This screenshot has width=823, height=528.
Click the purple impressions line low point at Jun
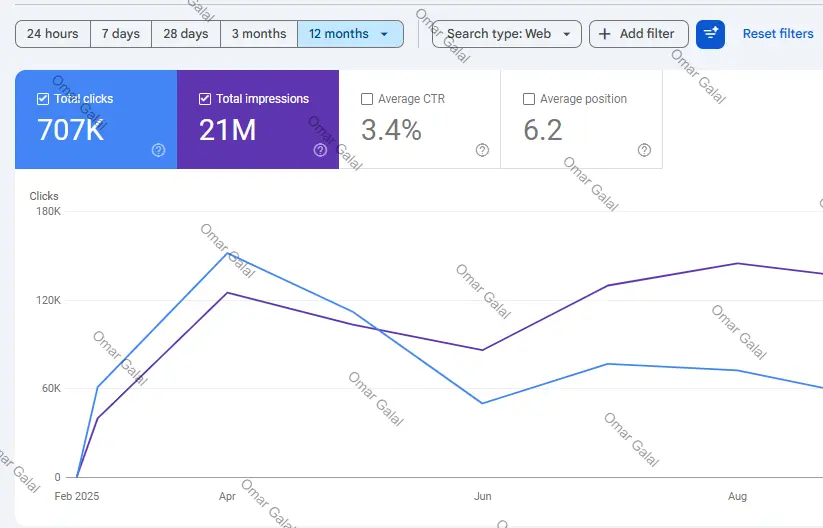(482, 350)
